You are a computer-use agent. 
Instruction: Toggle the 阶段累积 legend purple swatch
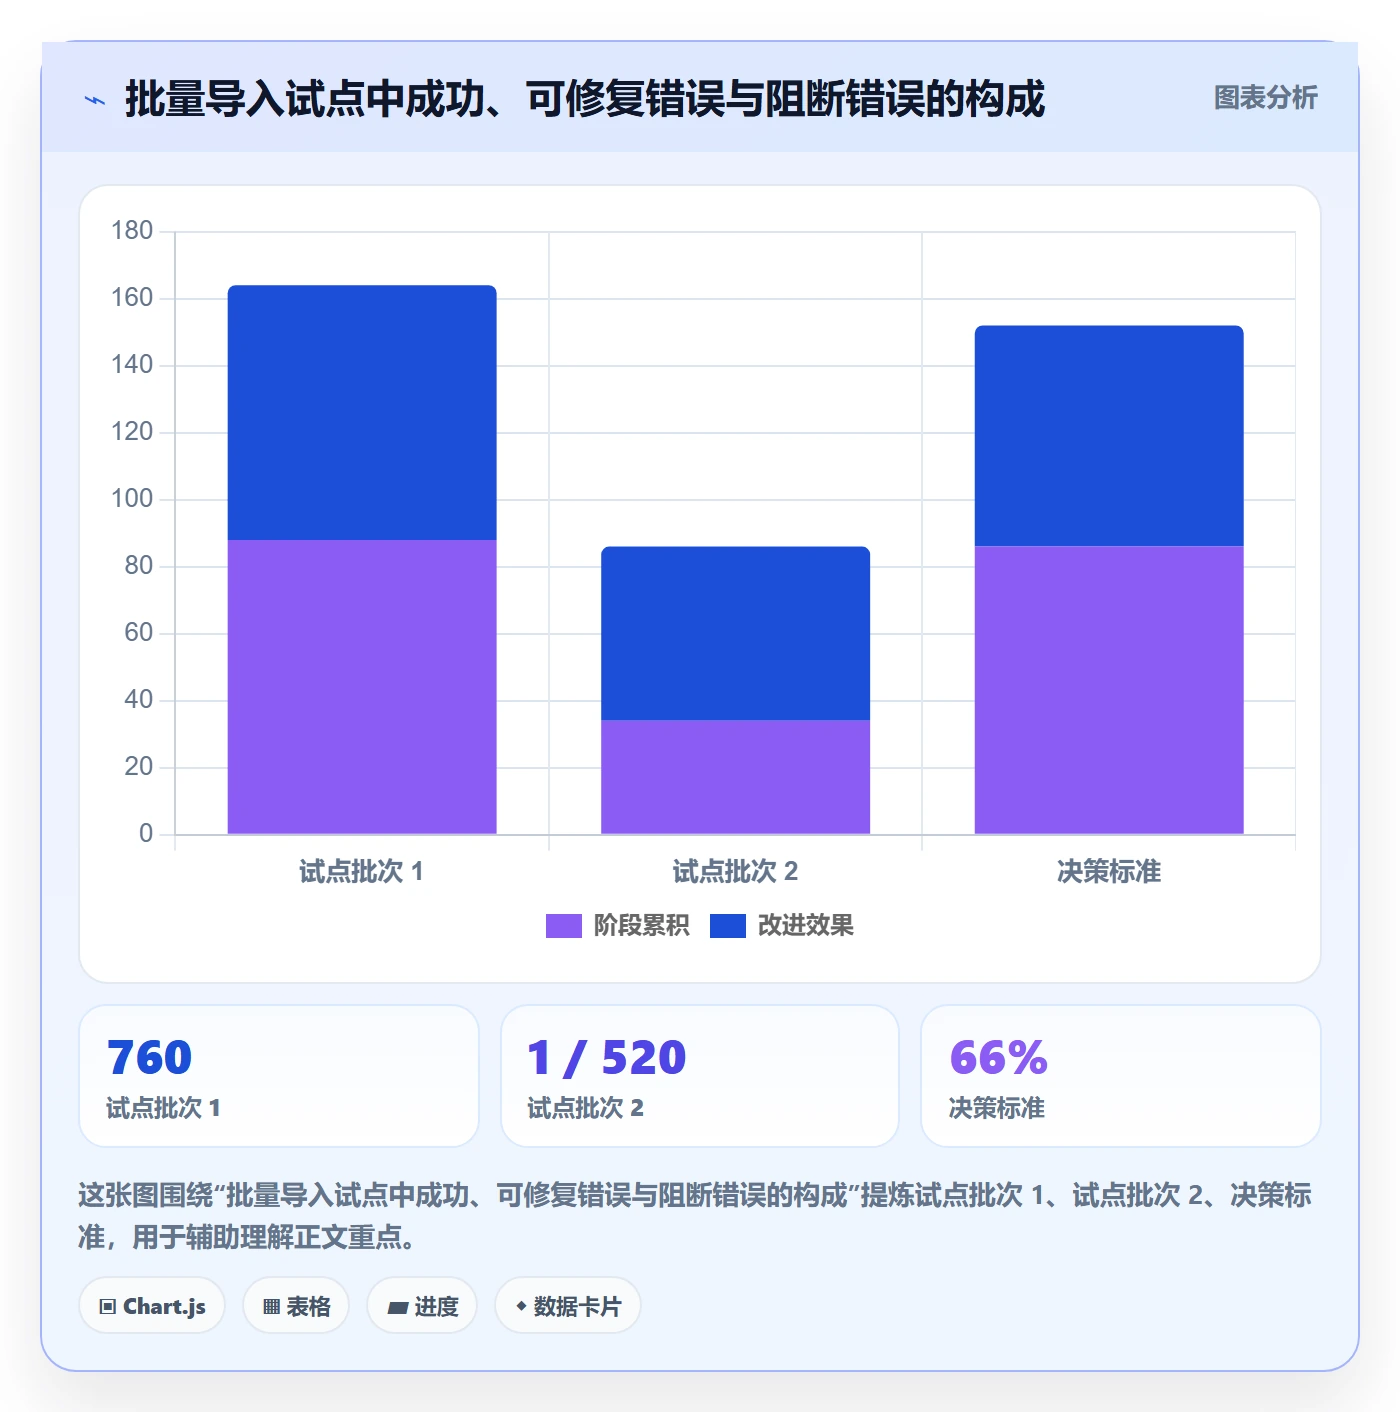[x=563, y=926]
